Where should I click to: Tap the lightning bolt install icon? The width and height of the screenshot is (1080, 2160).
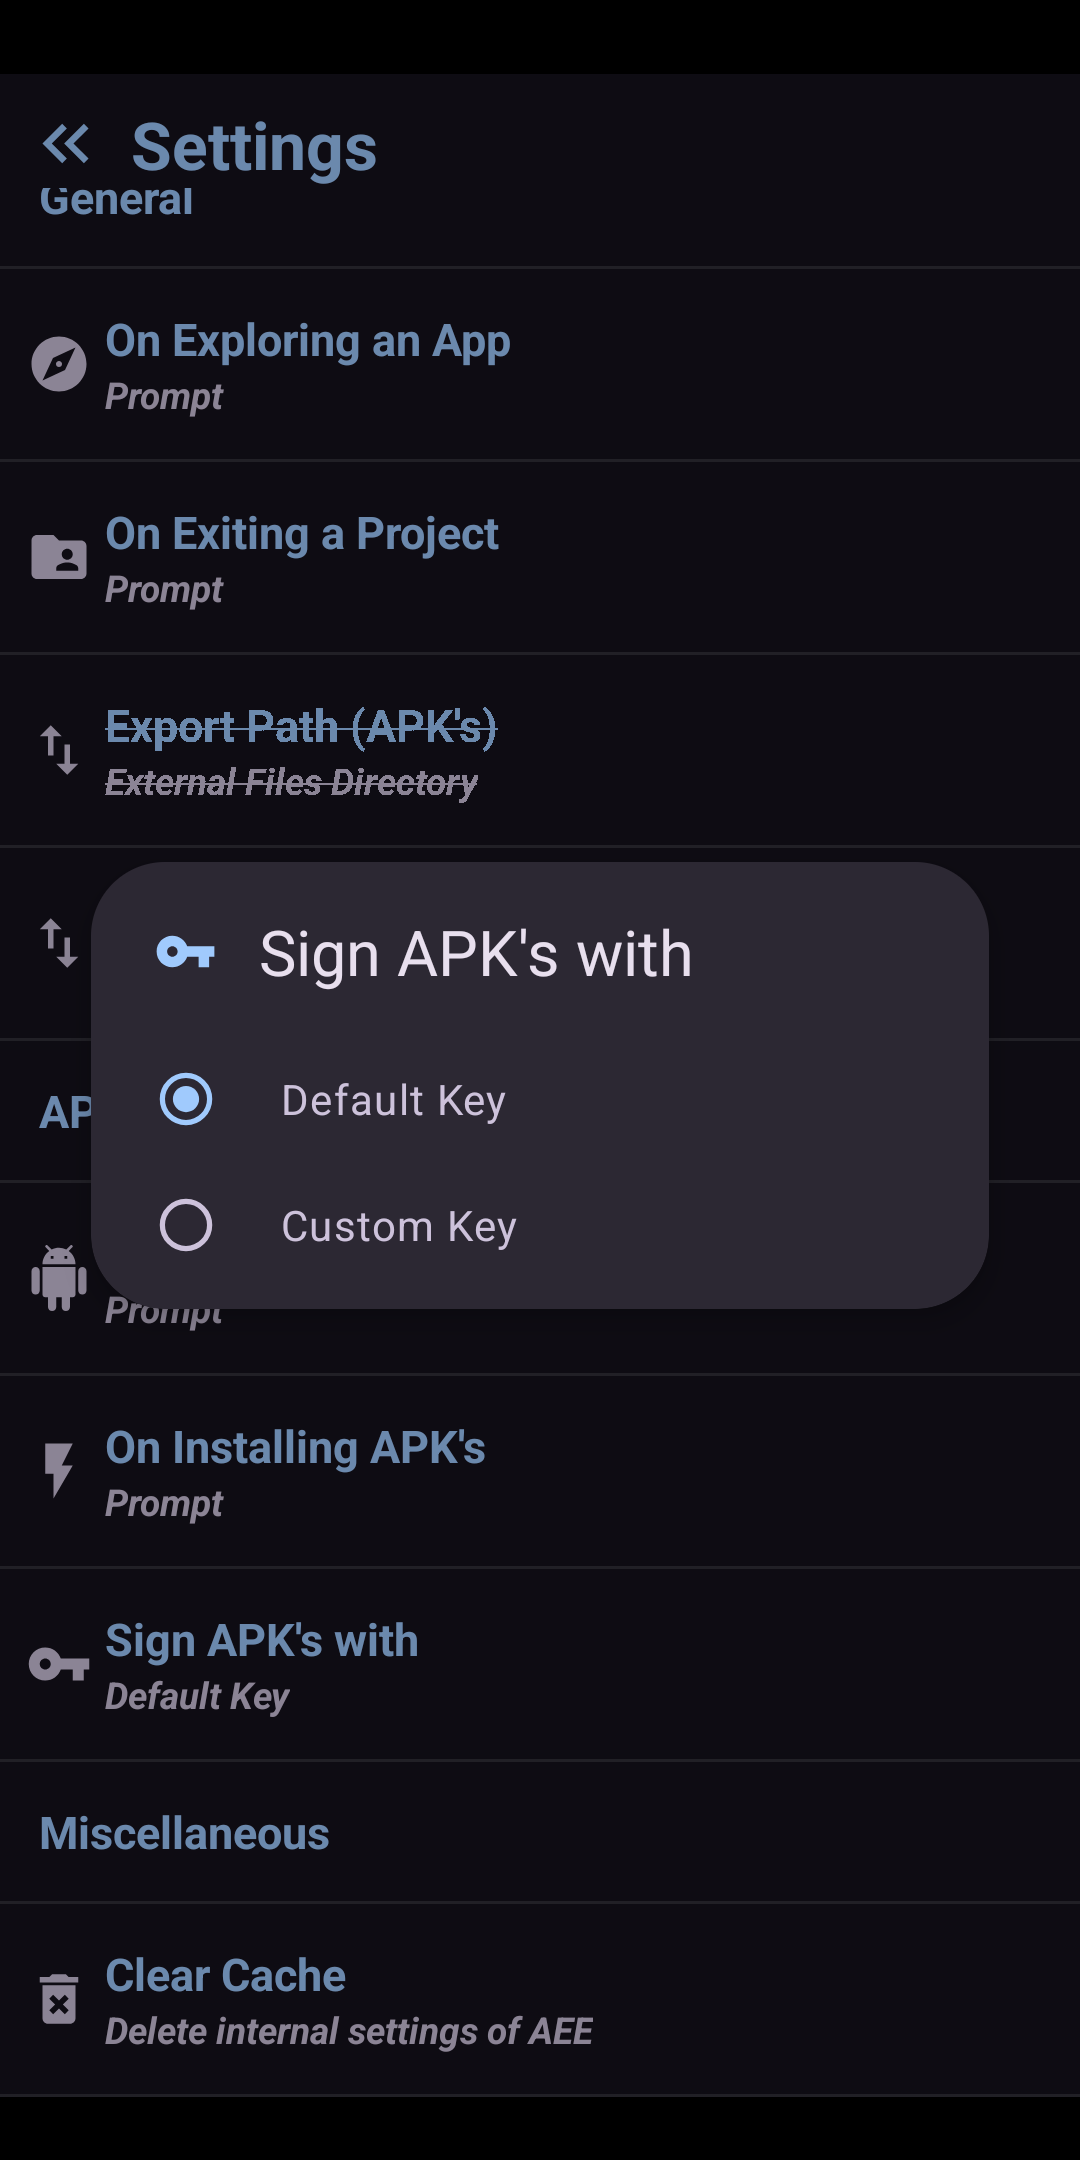[x=59, y=1470]
